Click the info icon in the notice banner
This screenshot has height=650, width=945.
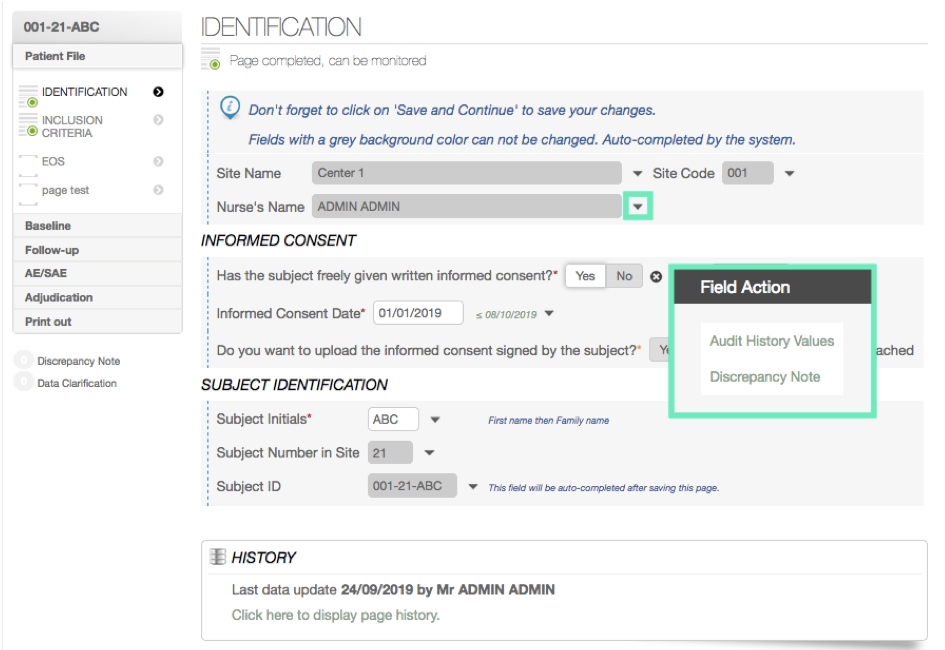[230, 108]
